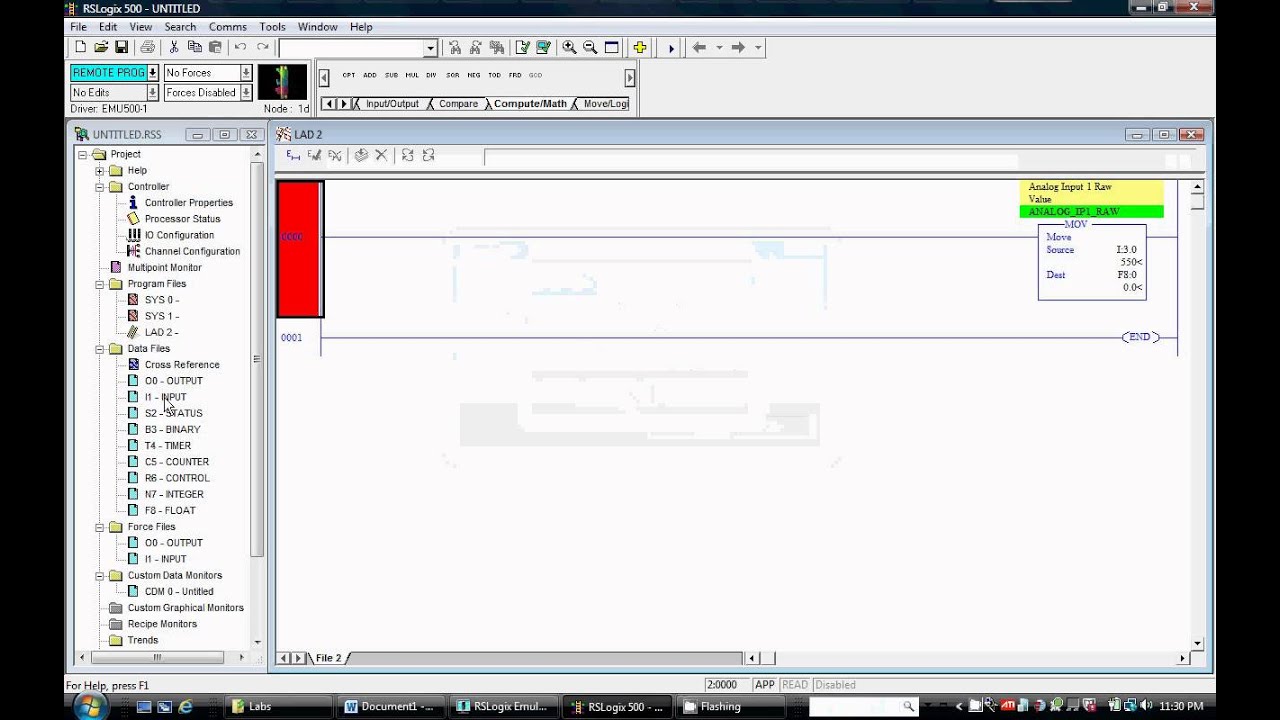The image size is (1280, 720).
Task: Click the Zoom Out magnifier icon
Action: click(590, 47)
